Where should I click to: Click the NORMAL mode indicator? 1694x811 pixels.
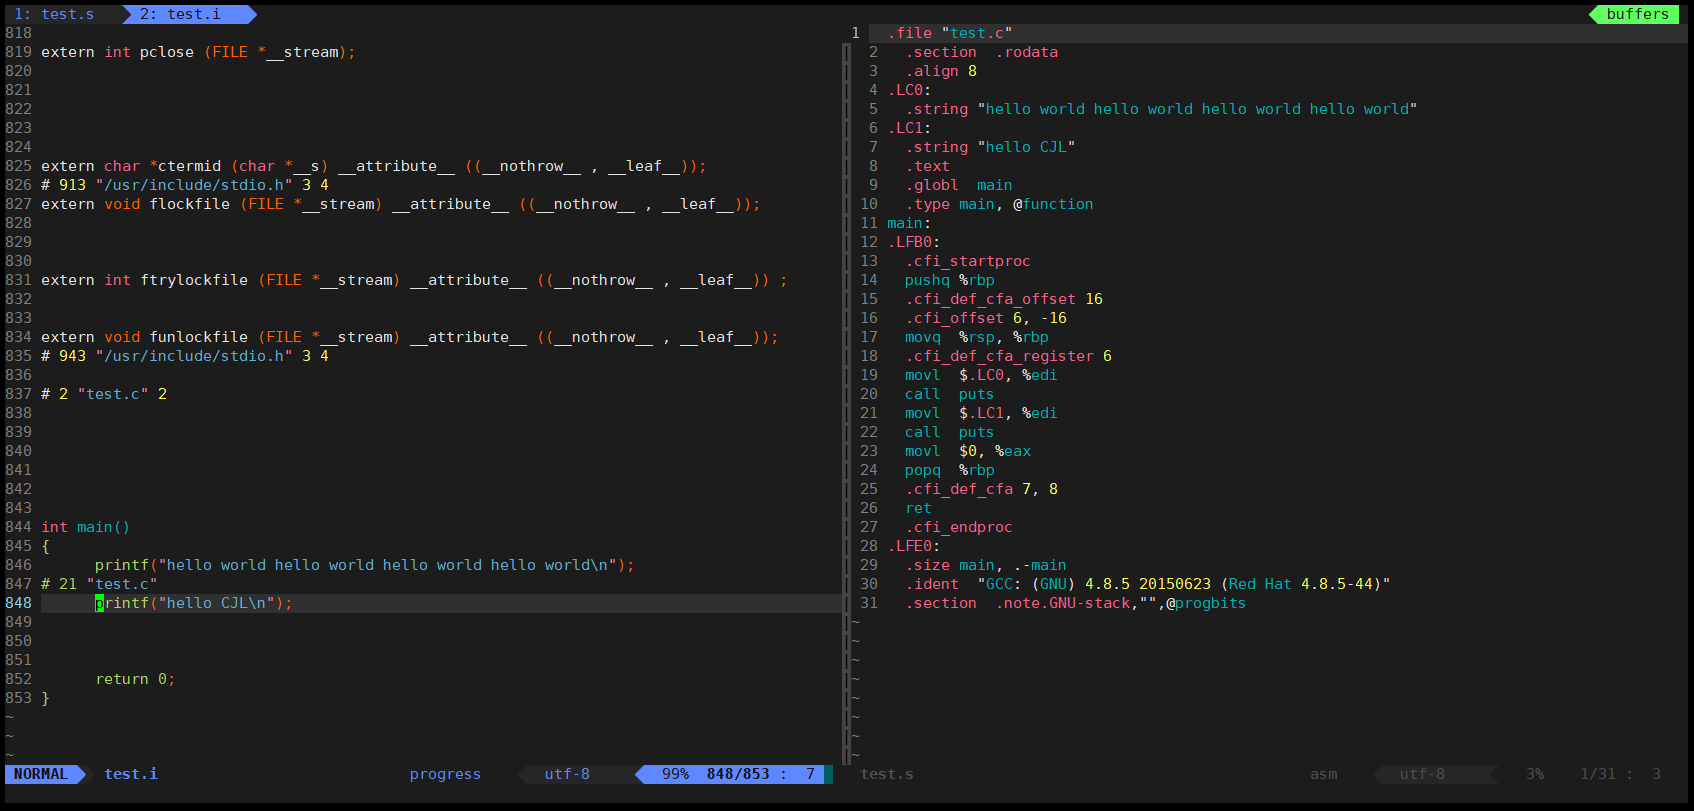coord(41,774)
